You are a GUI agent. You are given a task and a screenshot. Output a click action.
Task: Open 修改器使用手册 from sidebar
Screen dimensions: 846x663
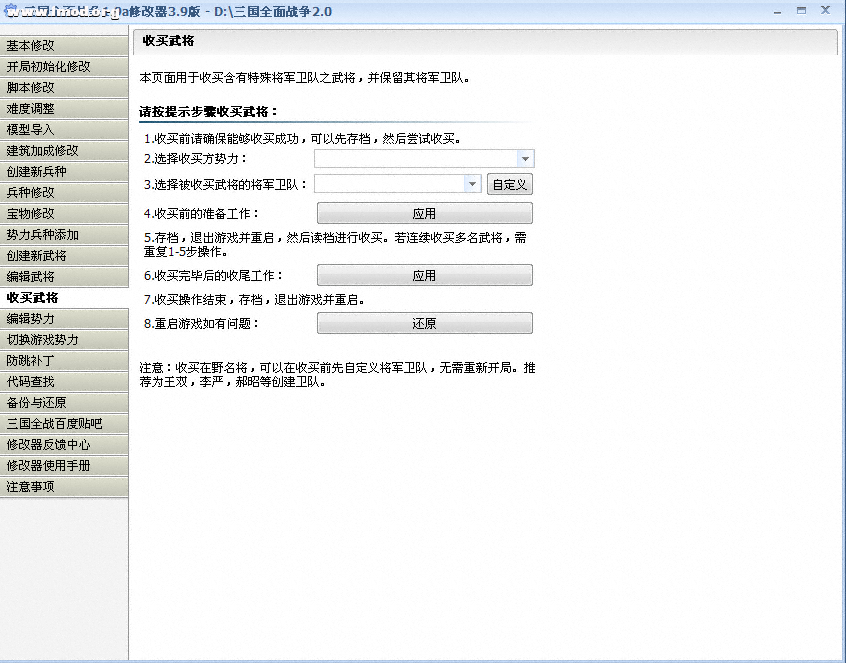coord(64,465)
